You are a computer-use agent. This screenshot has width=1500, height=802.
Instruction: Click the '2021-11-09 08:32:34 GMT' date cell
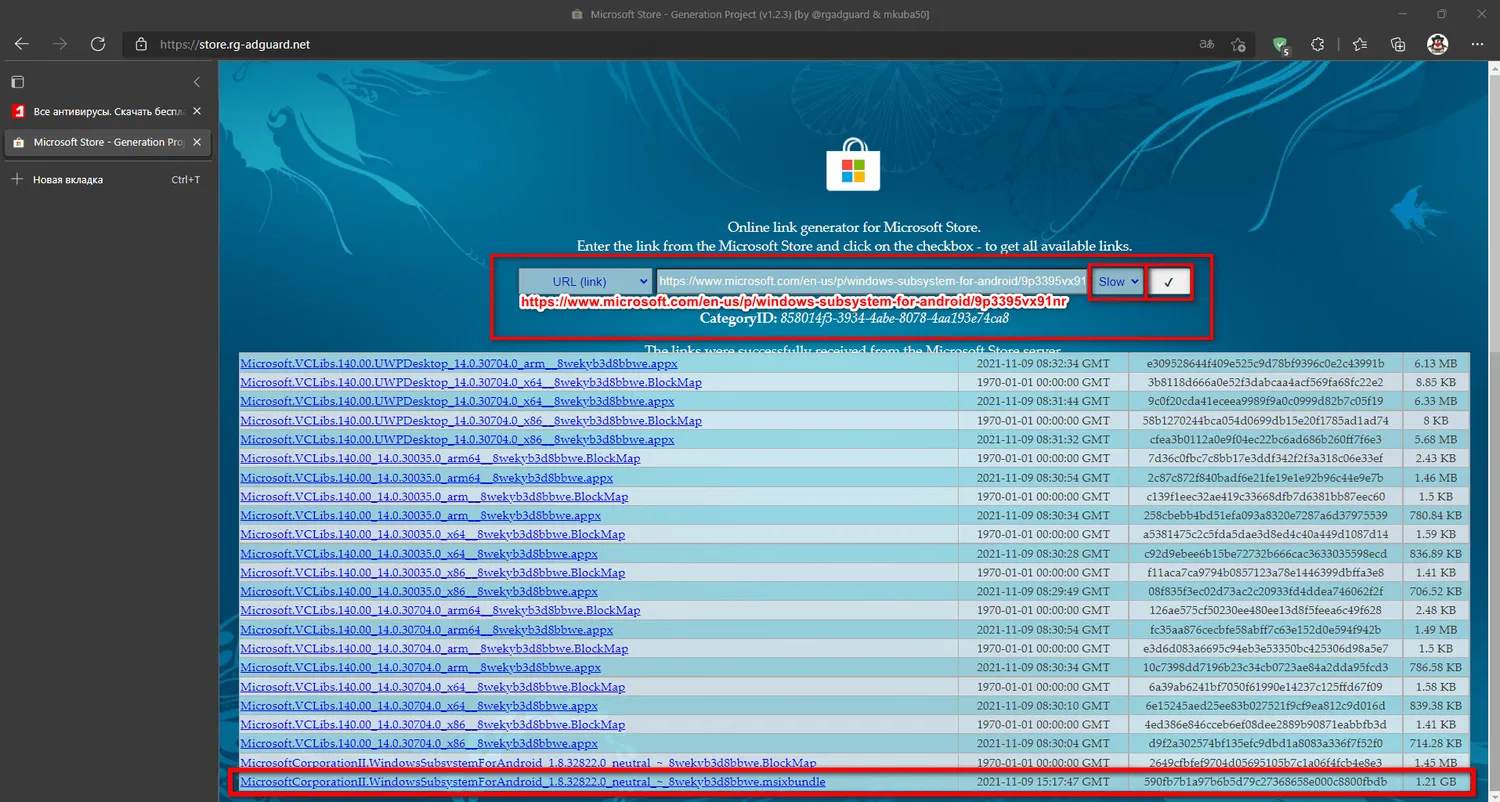[x=1044, y=363]
